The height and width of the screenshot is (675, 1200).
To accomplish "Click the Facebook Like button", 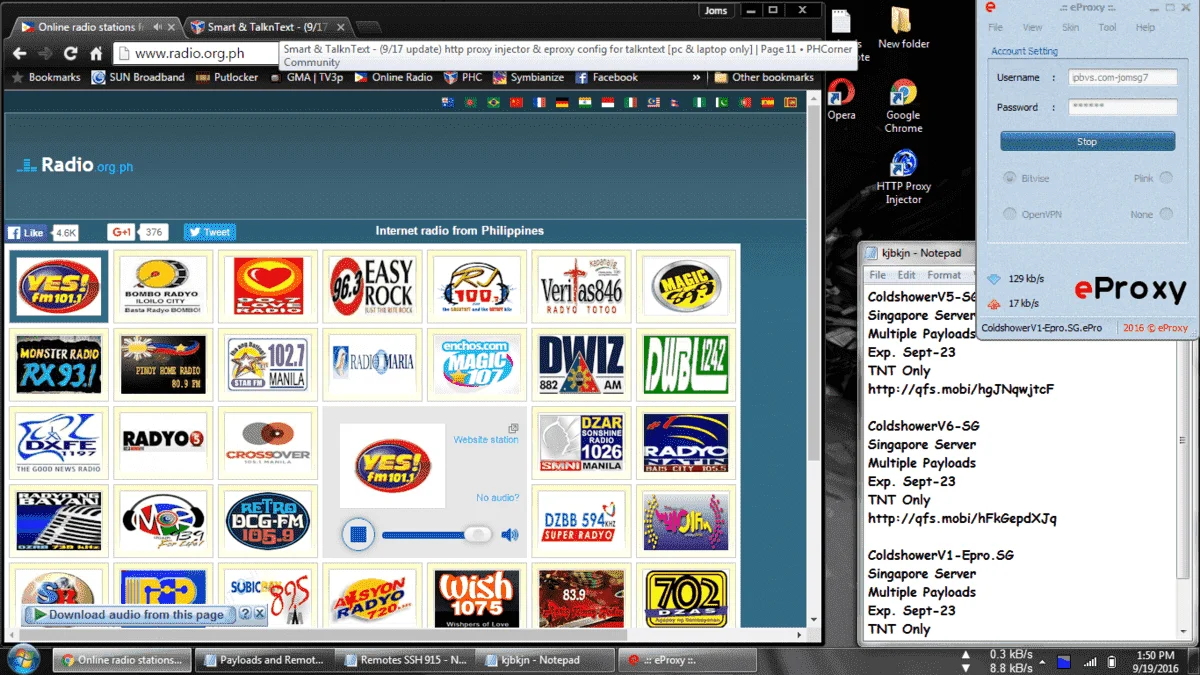I will point(27,232).
